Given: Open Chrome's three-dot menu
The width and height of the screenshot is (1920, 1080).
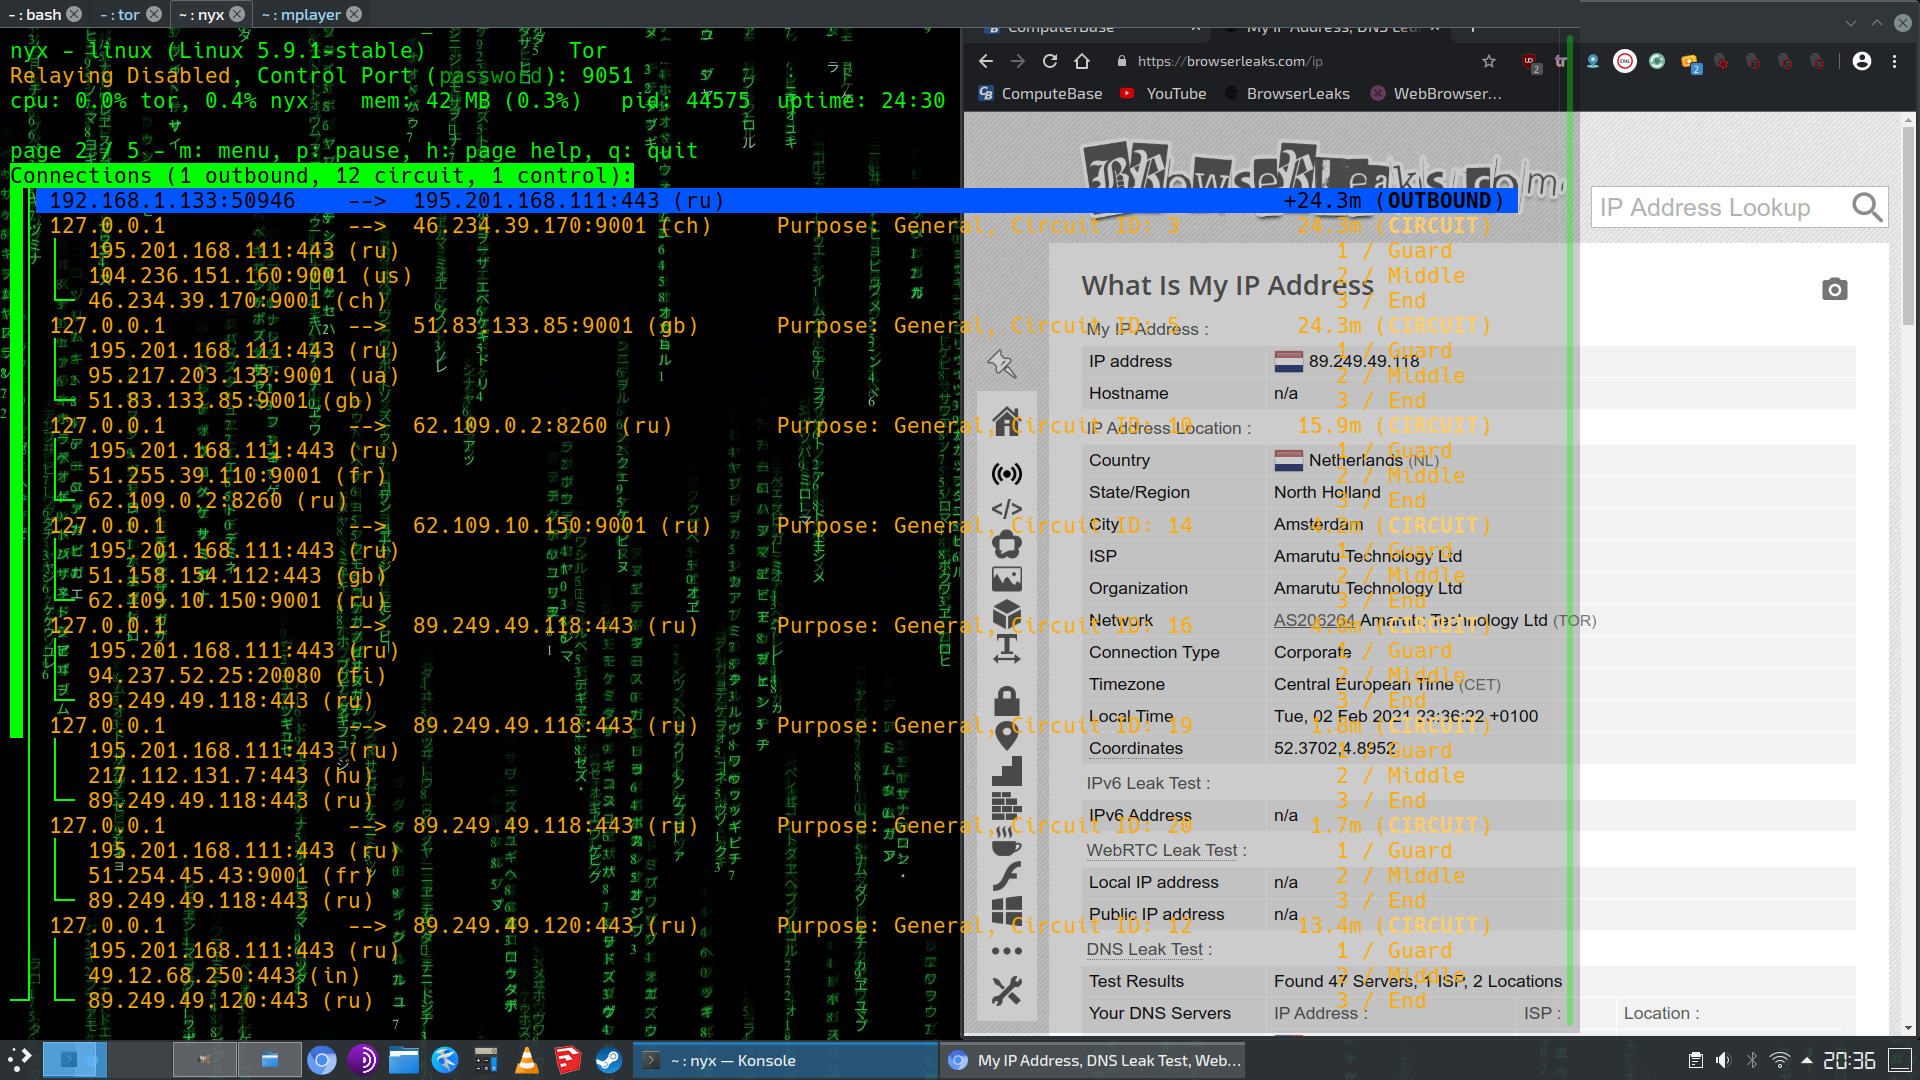Looking at the screenshot, I should pos(1895,61).
